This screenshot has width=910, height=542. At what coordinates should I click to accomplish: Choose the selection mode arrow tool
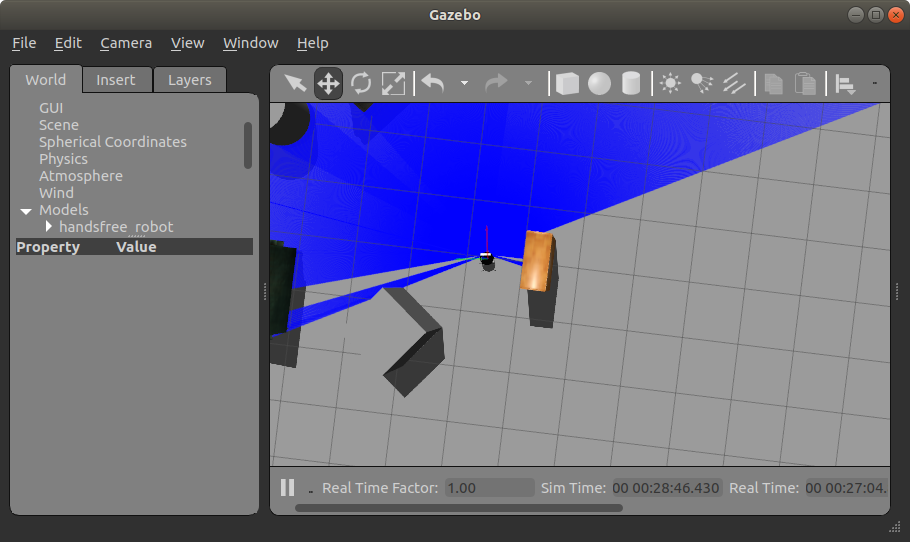295,84
